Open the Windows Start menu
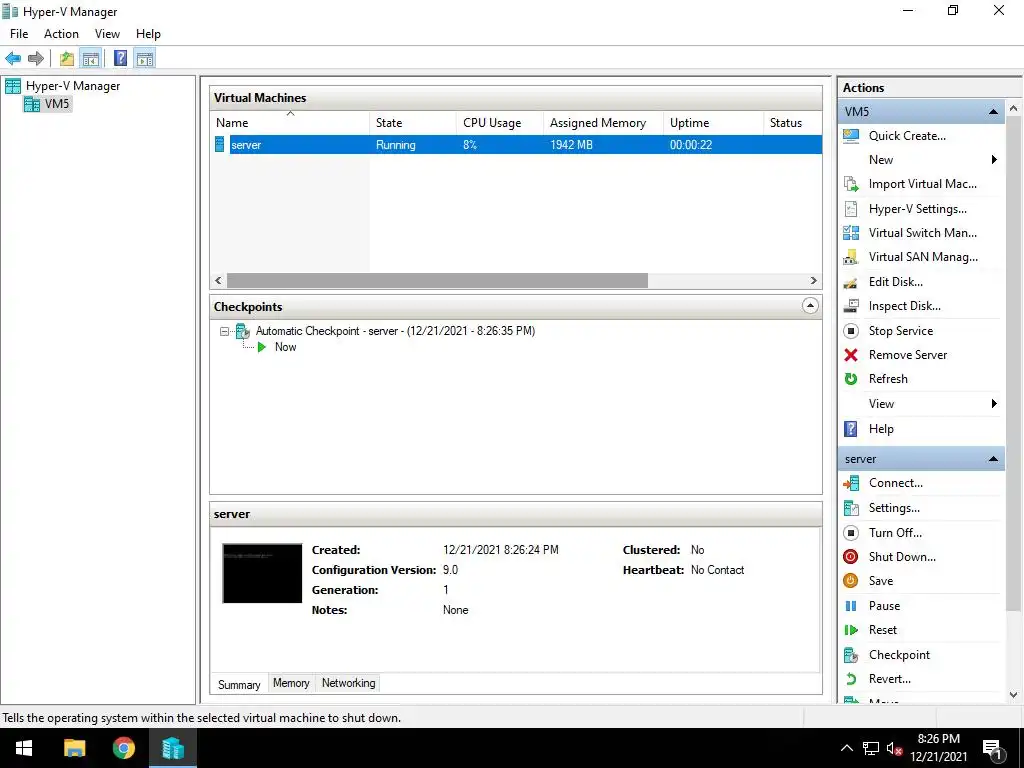Image resolution: width=1024 pixels, height=768 pixels. (x=24, y=748)
